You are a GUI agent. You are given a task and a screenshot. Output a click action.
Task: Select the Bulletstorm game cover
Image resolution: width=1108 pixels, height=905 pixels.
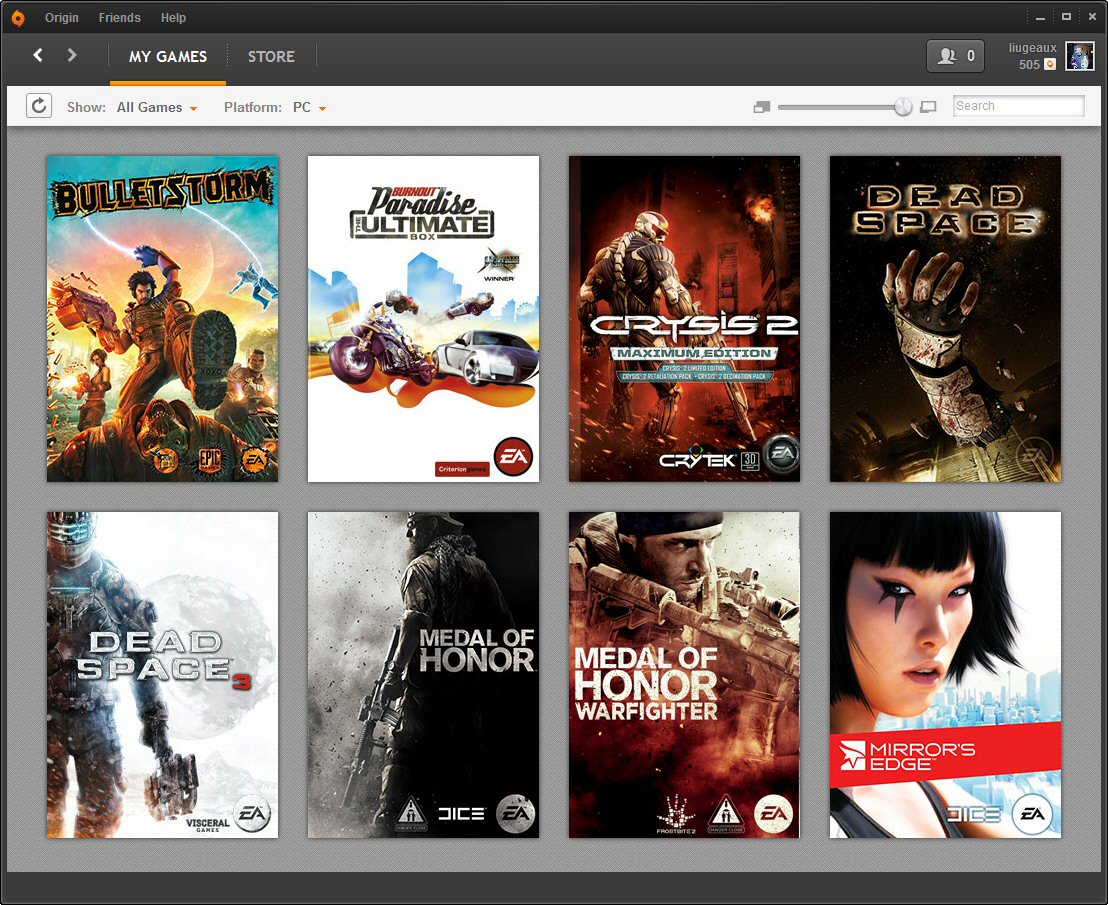click(x=163, y=319)
